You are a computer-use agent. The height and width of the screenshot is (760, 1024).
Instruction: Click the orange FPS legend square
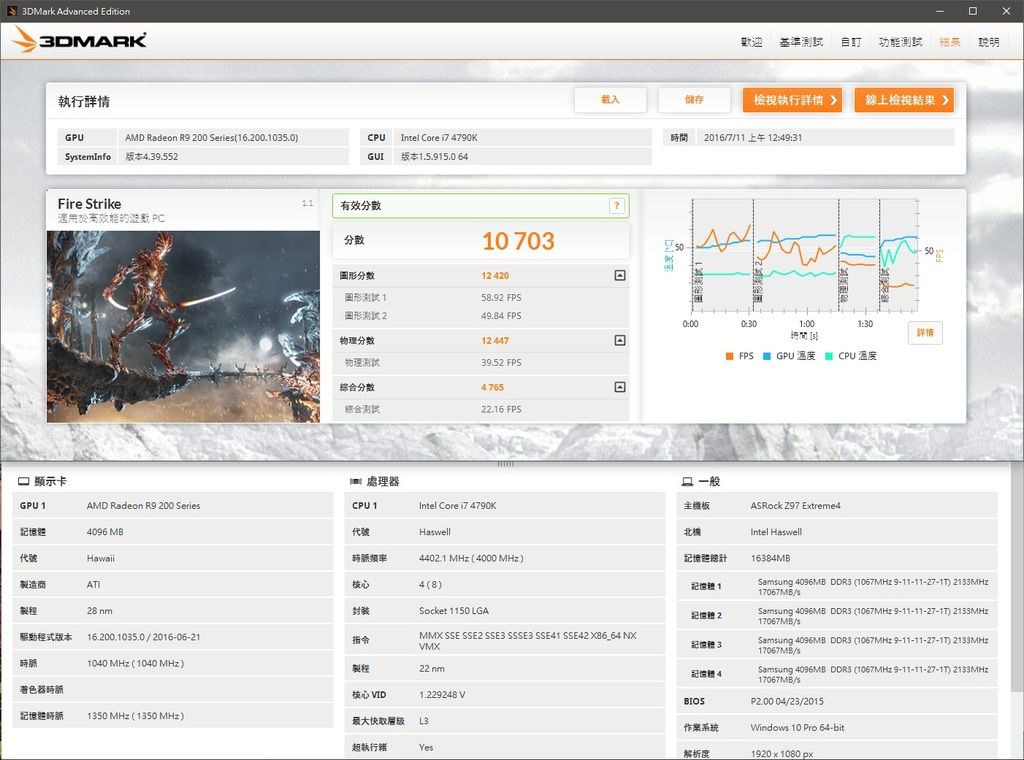pos(729,356)
